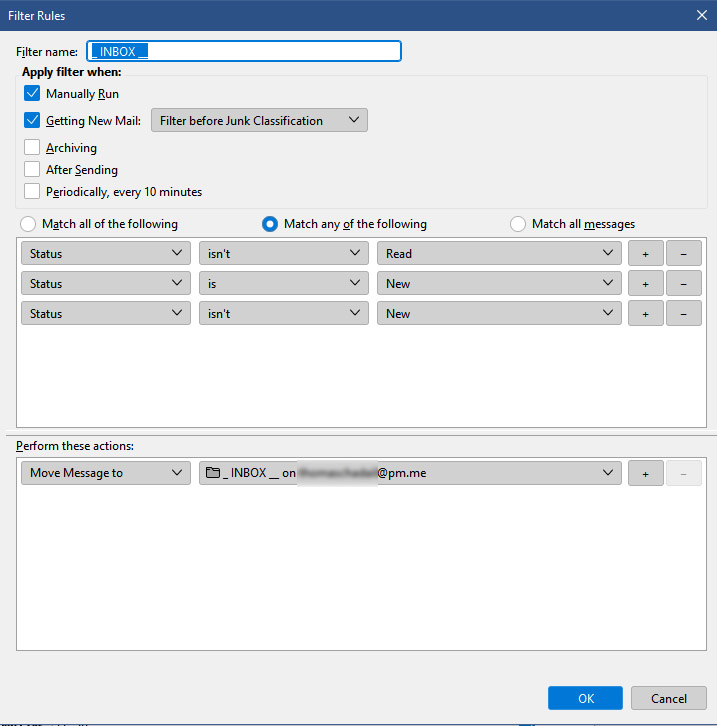Click OK to save the filter
This screenshot has height=726, width=717.
tap(585, 698)
